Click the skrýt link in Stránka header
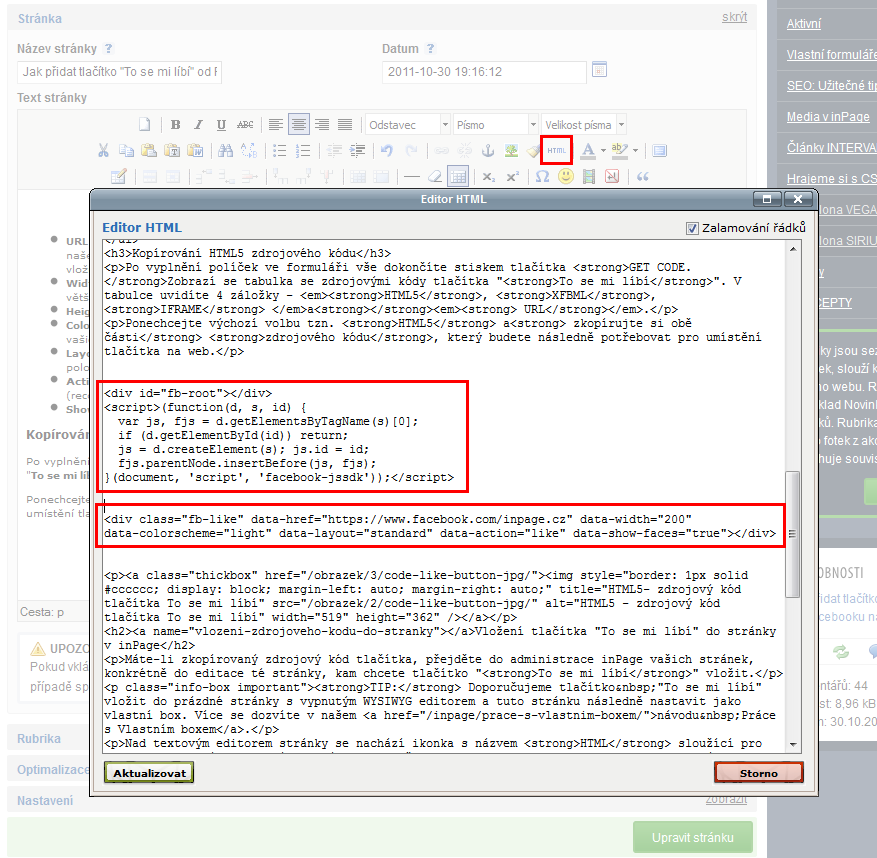 [734, 18]
